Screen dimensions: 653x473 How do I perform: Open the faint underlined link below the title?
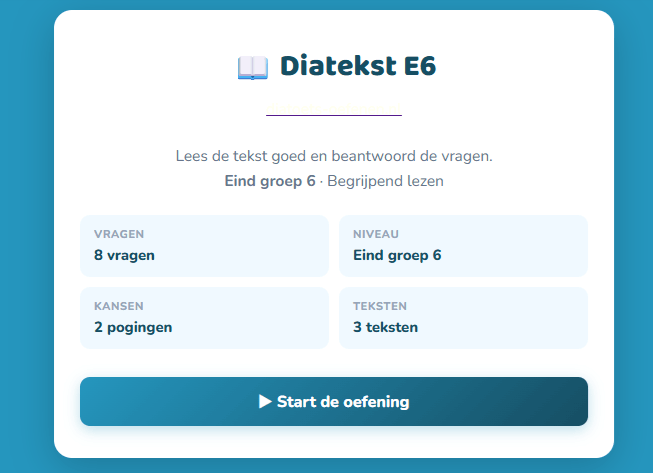(x=334, y=107)
